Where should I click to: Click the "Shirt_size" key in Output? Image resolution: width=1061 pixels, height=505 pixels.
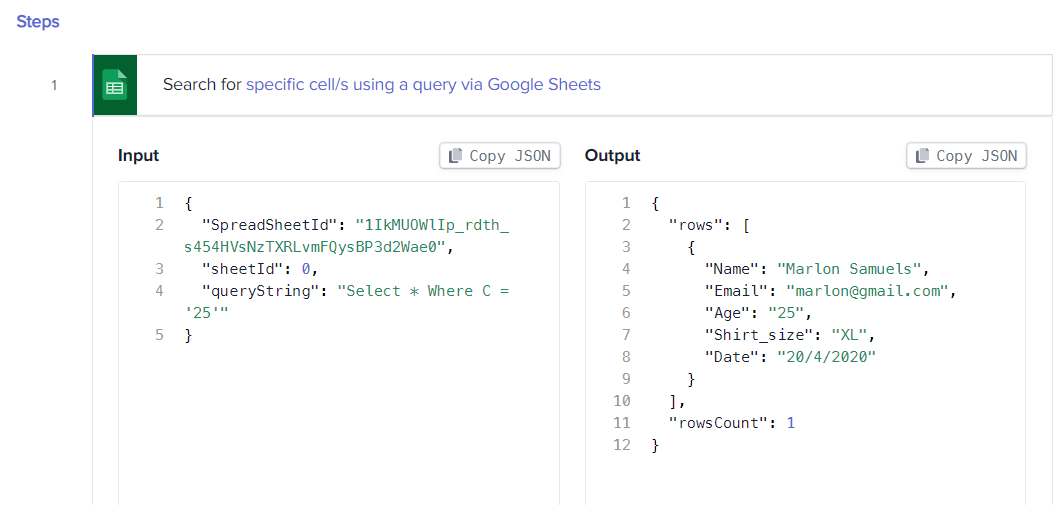[x=759, y=335]
